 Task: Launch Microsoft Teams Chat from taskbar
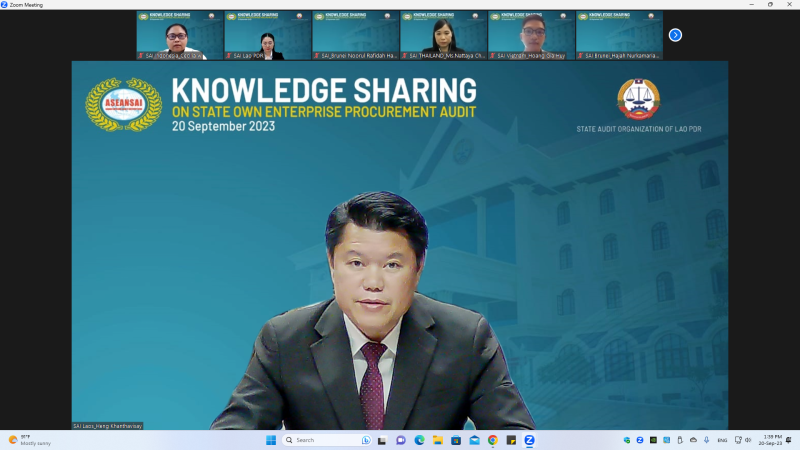click(401, 440)
